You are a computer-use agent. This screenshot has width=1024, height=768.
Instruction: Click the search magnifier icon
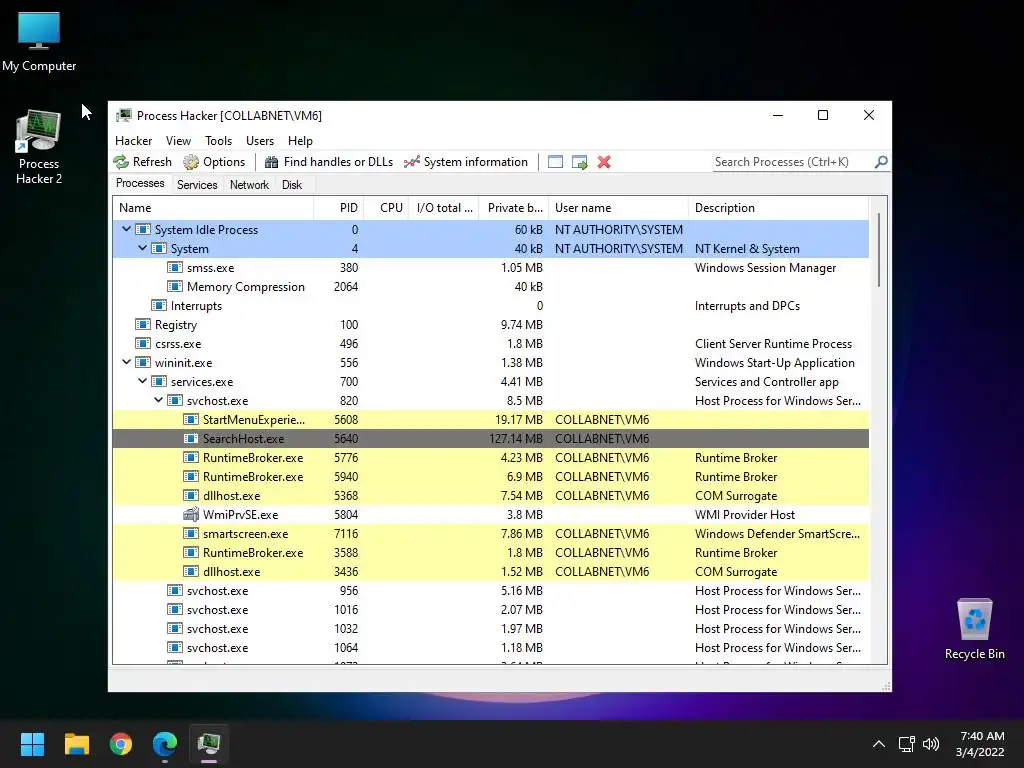(x=881, y=161)
